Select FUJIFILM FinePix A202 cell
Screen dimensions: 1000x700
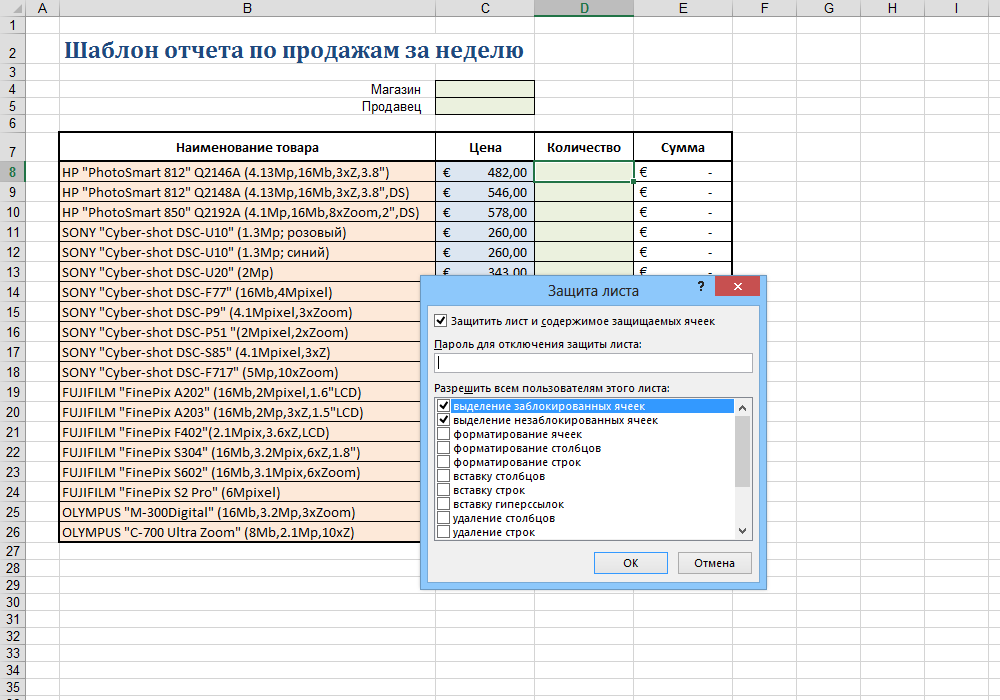(240, 392)
